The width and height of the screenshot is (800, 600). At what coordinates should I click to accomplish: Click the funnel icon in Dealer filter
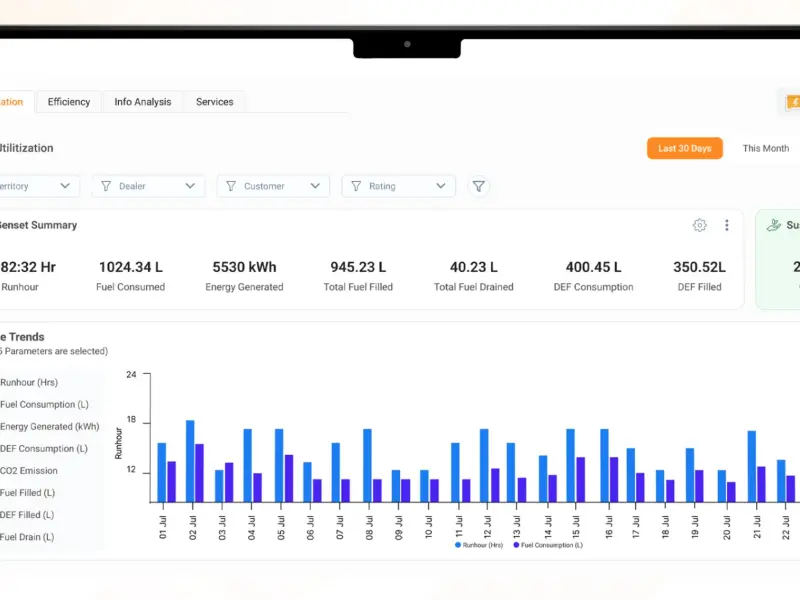[x=106, y=186]
